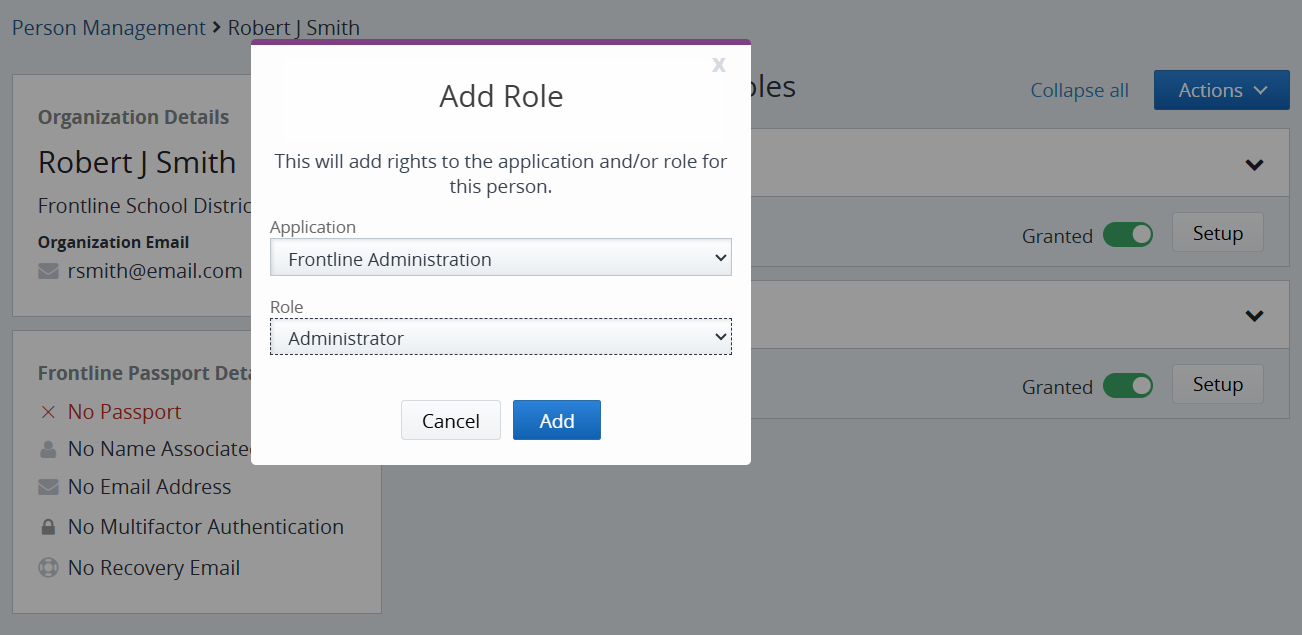Click the person icon next to No Name
The height and width of the screenshot is (635, 1302).
pyautogui.click(x=48, y=449)
